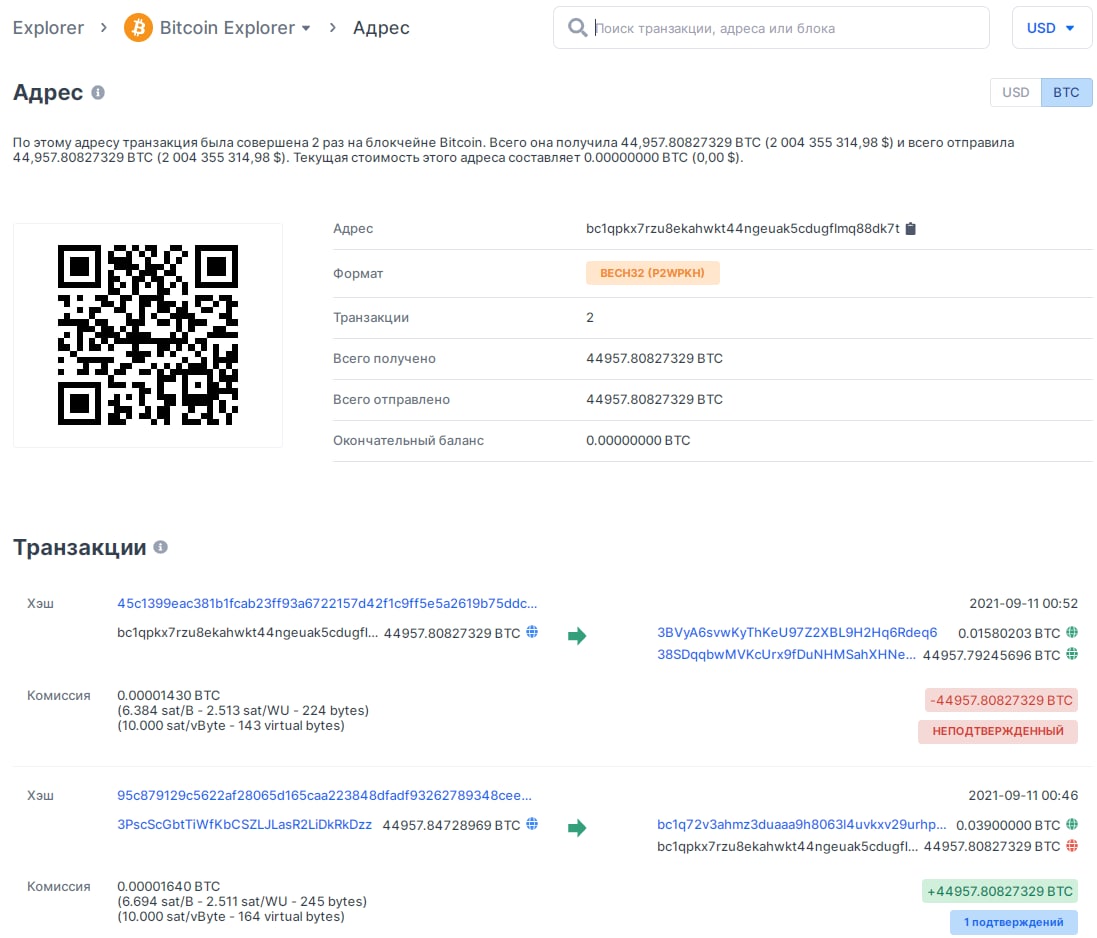Click truncated input address in first transaction
The width and height of the screenshot is (1097, 938).
[x=248, y=633]
